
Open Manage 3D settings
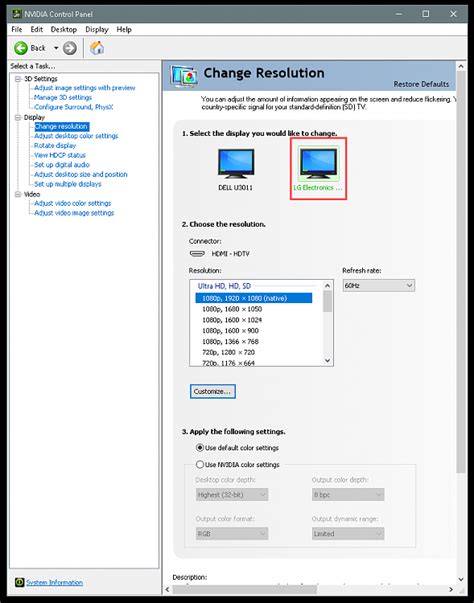63,98
